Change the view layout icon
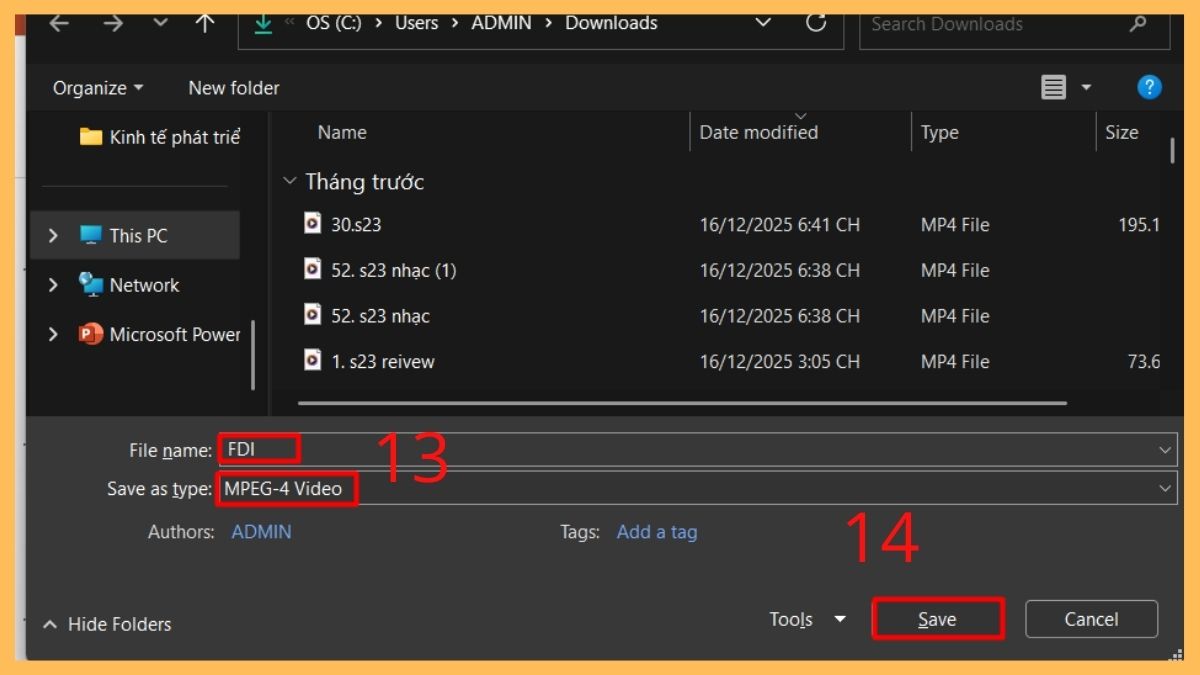This screenshot has width=1200, height=675. click(1053, 88)
